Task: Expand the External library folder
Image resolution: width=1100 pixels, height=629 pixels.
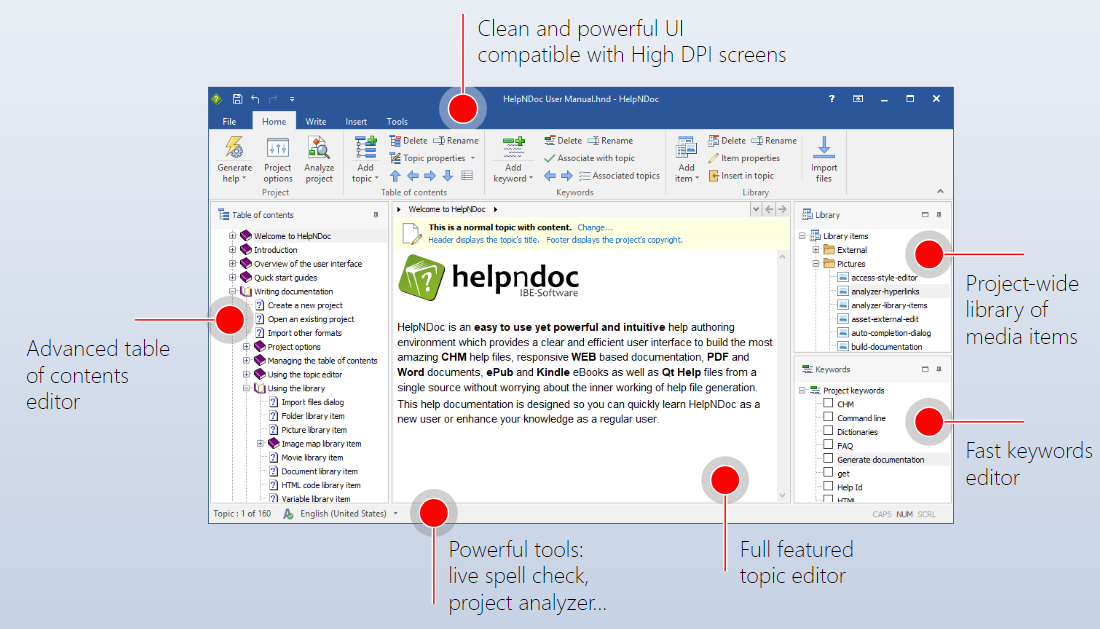Action: coord(816,250)
